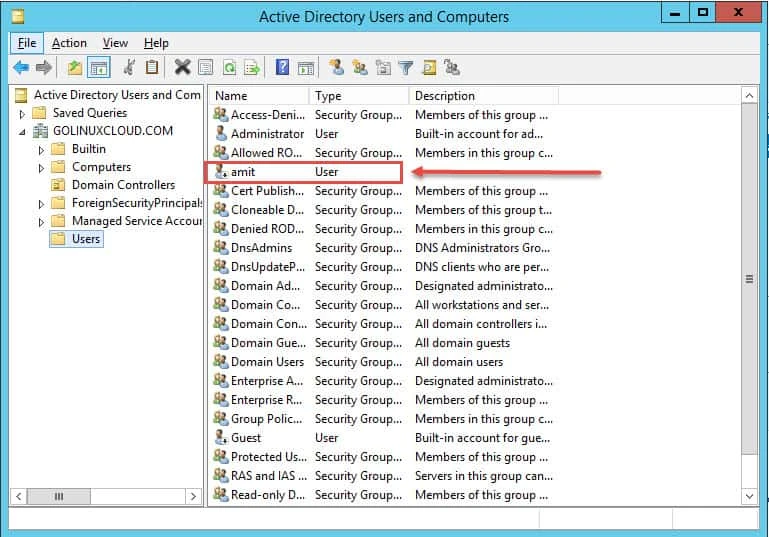Click the 'All domain guests' description
This screenshot has width=769, height=537.
tap(462, 343)
